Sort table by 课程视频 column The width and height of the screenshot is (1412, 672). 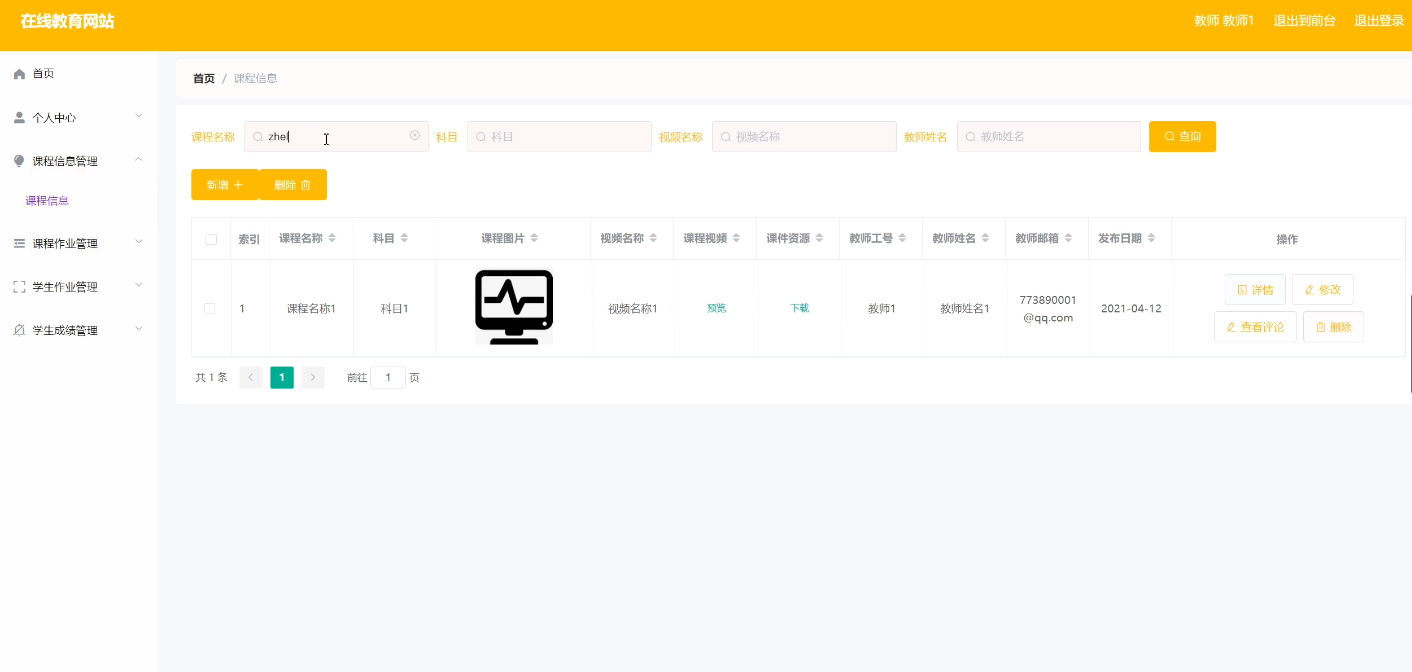(x=737, y=239)
